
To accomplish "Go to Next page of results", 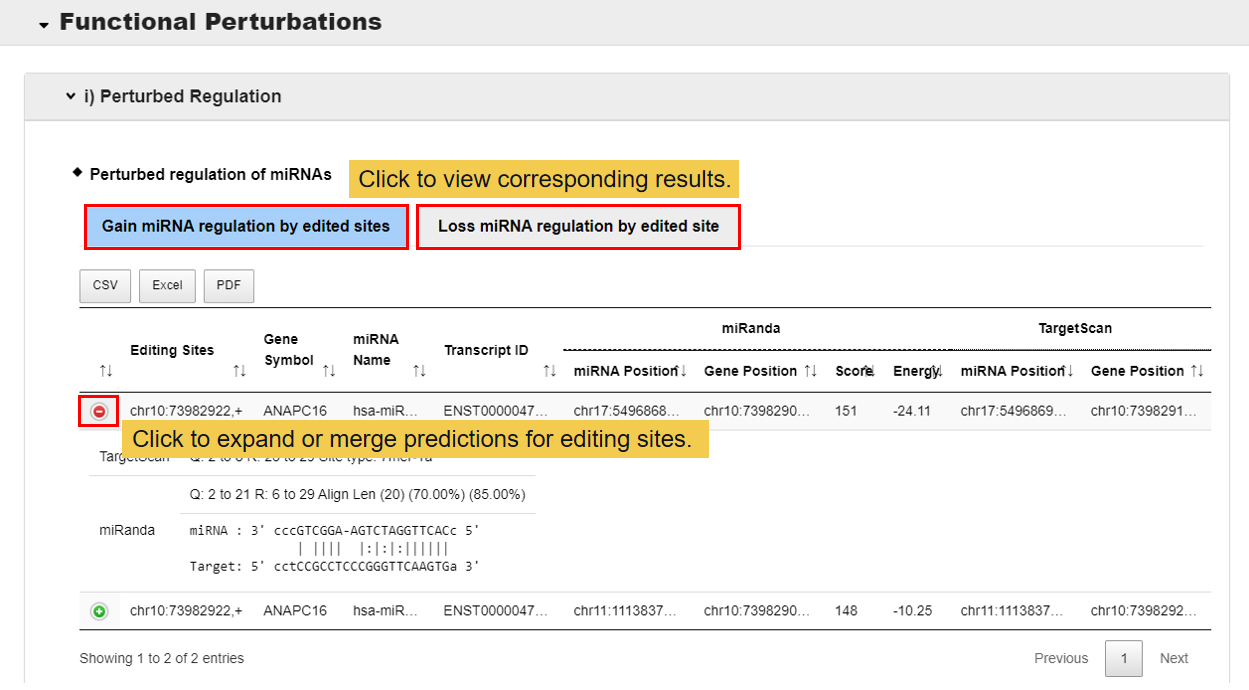I will click(x=1173, y=658).
